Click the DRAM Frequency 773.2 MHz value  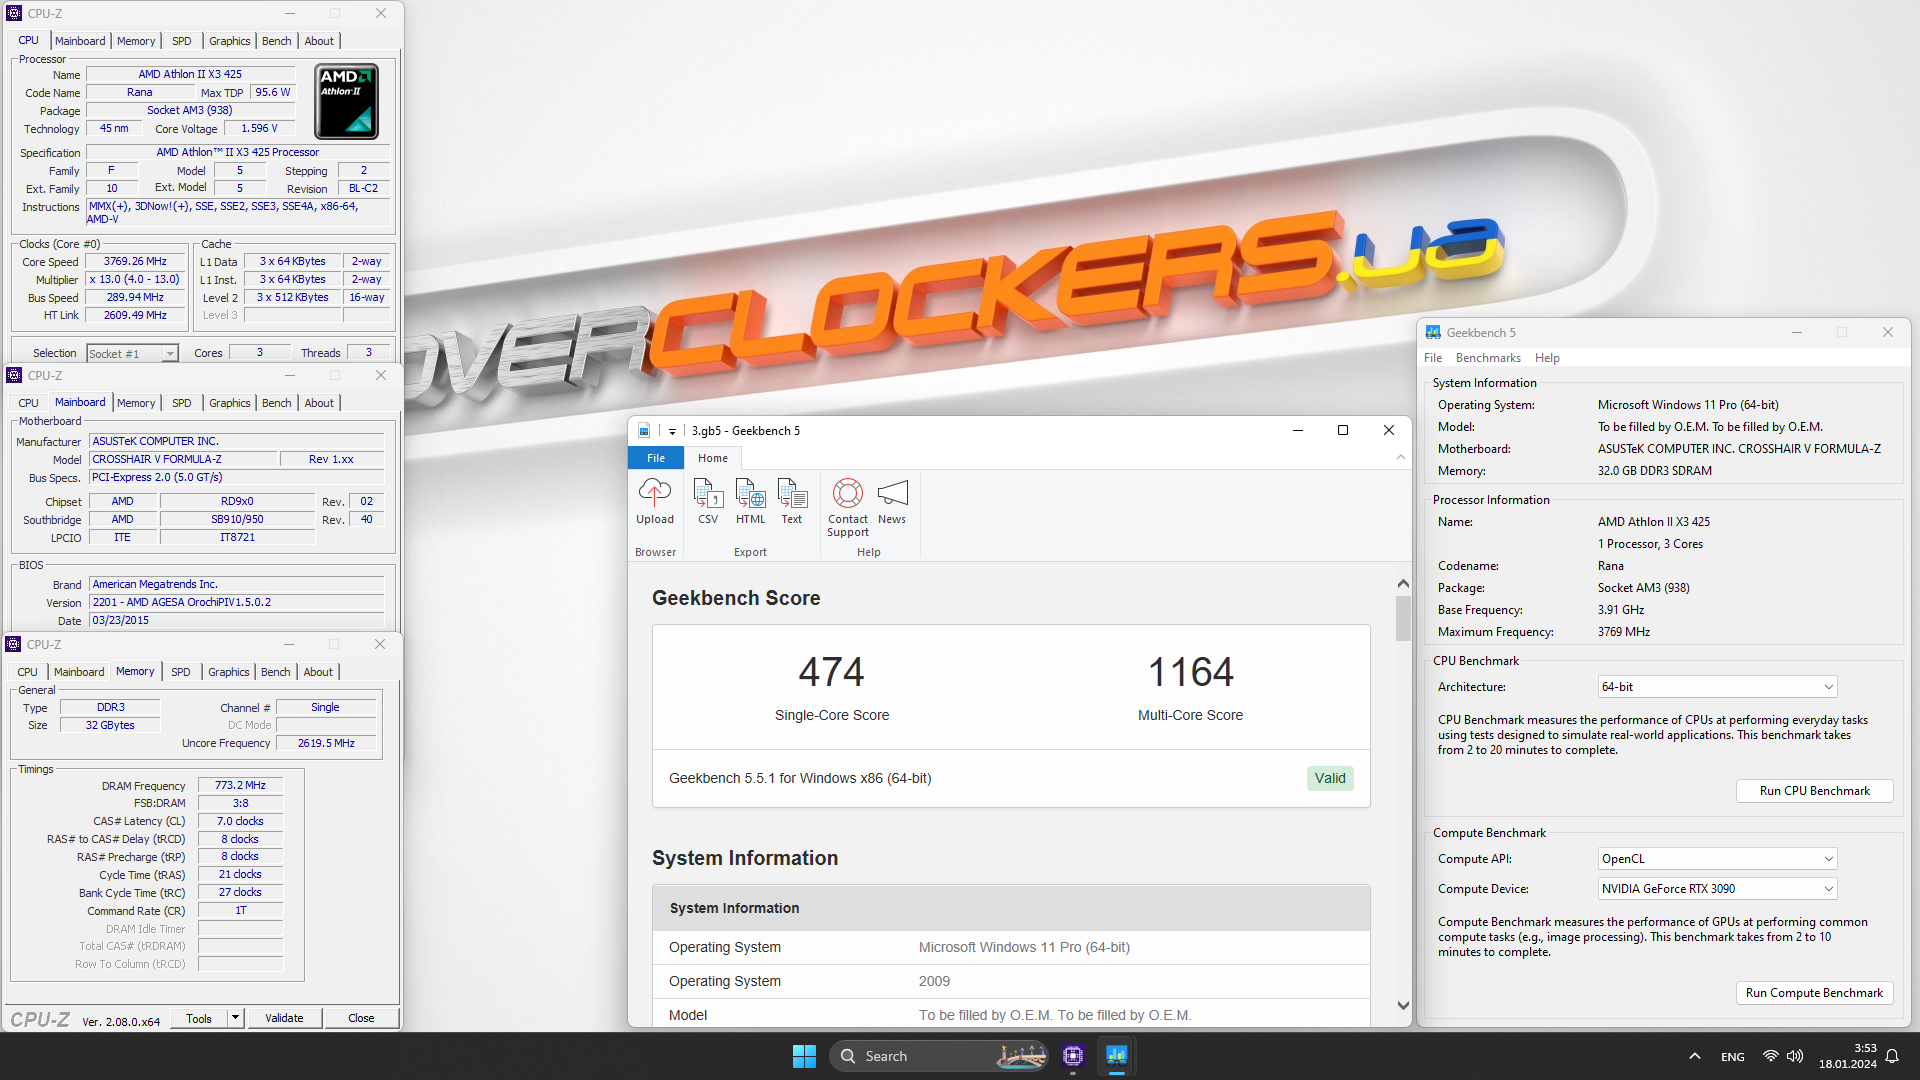(x=240, y=786)
